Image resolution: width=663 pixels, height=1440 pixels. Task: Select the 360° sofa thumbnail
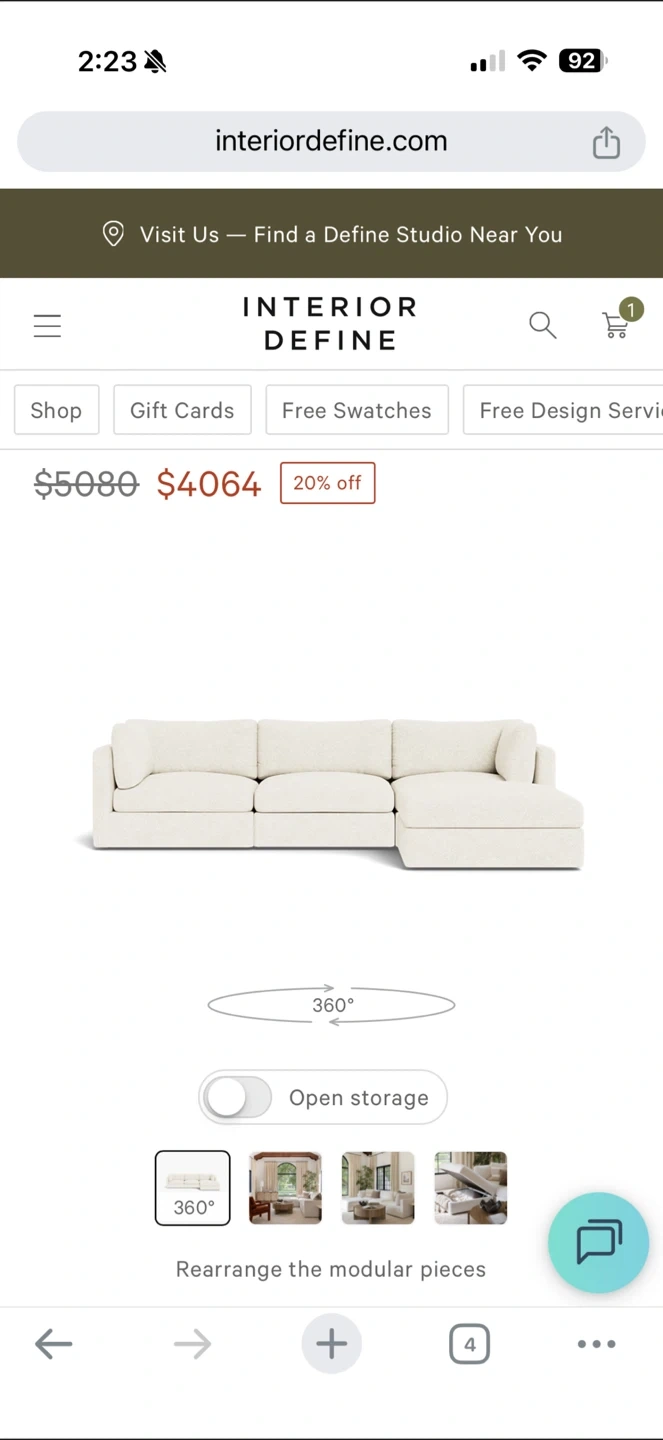tap(193, 1188)
